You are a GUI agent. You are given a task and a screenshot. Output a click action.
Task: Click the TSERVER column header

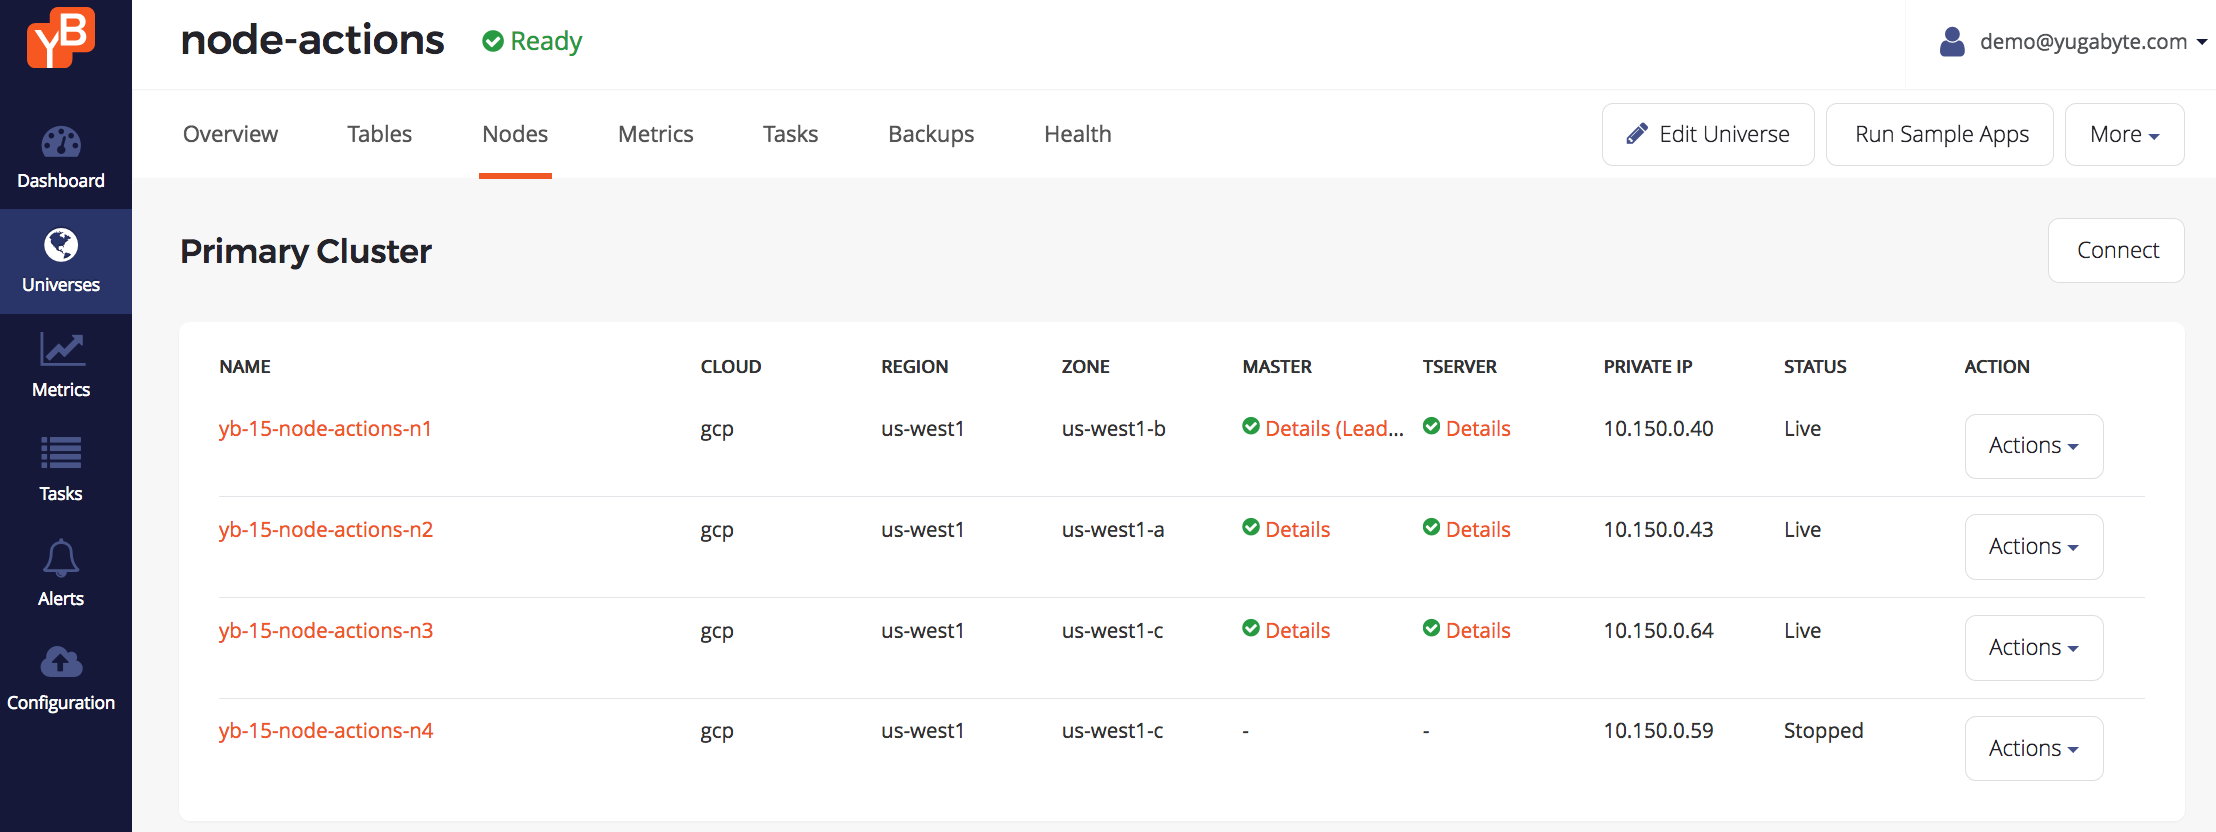[1460, 367]
